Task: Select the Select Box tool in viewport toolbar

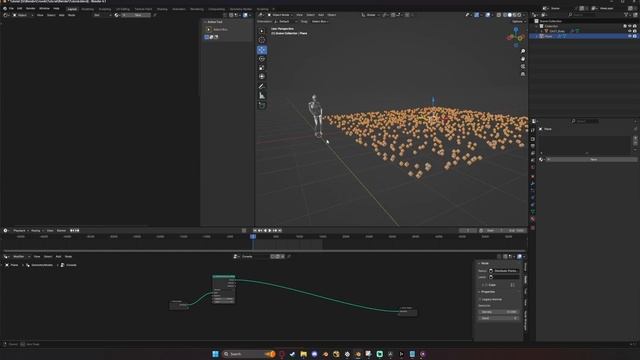Action: click(x=262, y=31)
